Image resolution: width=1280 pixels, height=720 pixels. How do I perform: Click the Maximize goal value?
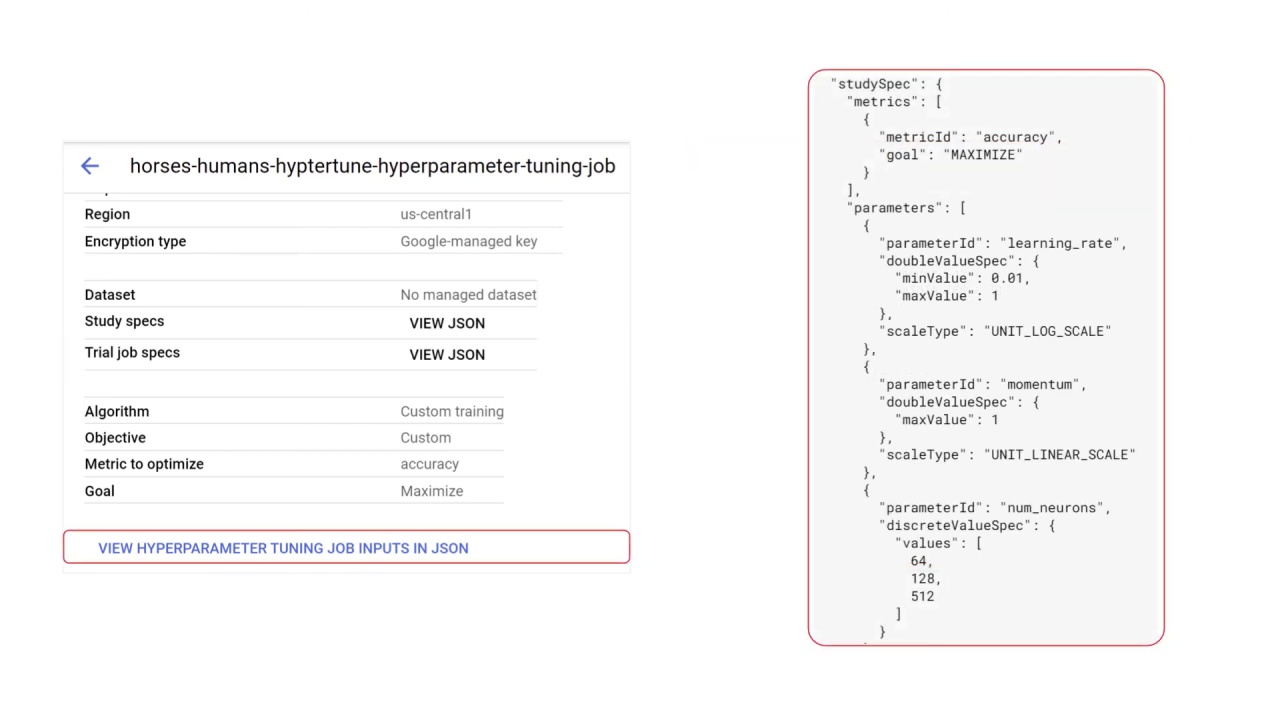[x=432, y=491]
